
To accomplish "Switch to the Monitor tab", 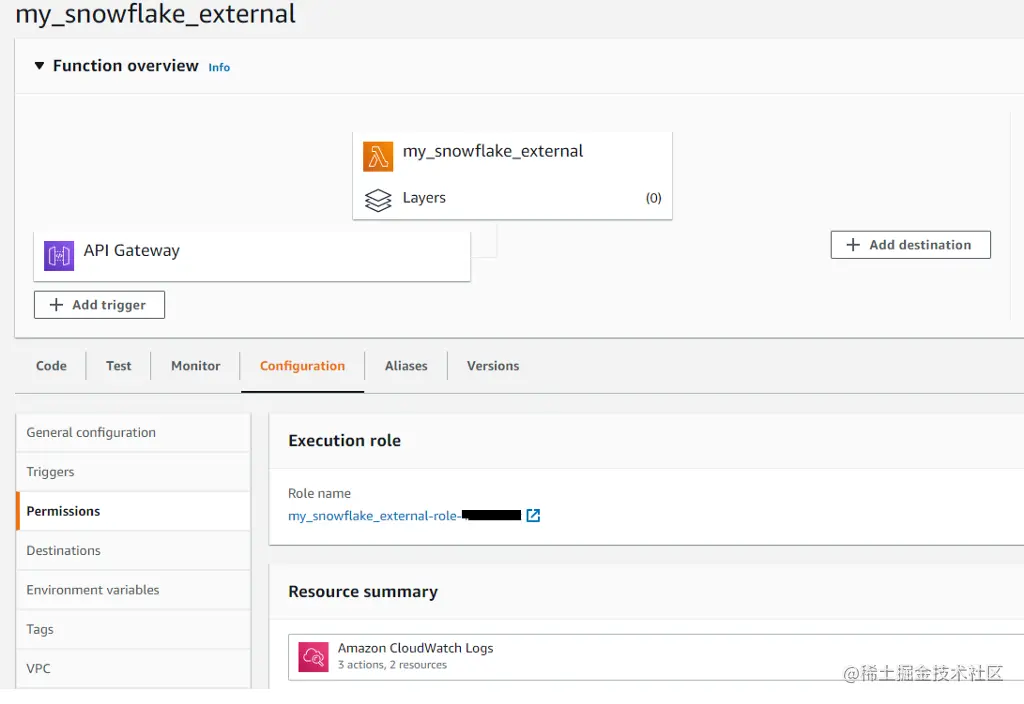I will 195,366.
